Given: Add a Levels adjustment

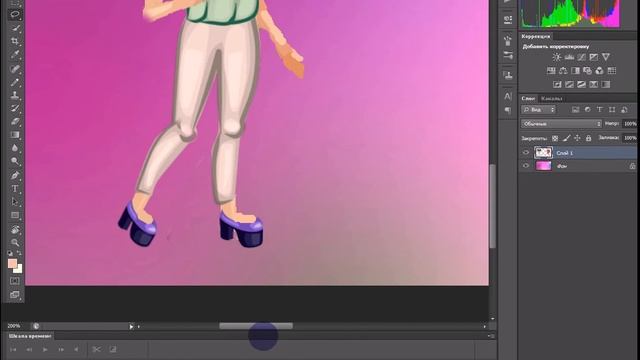Looking at the screenshot, I should pos(569,57).
